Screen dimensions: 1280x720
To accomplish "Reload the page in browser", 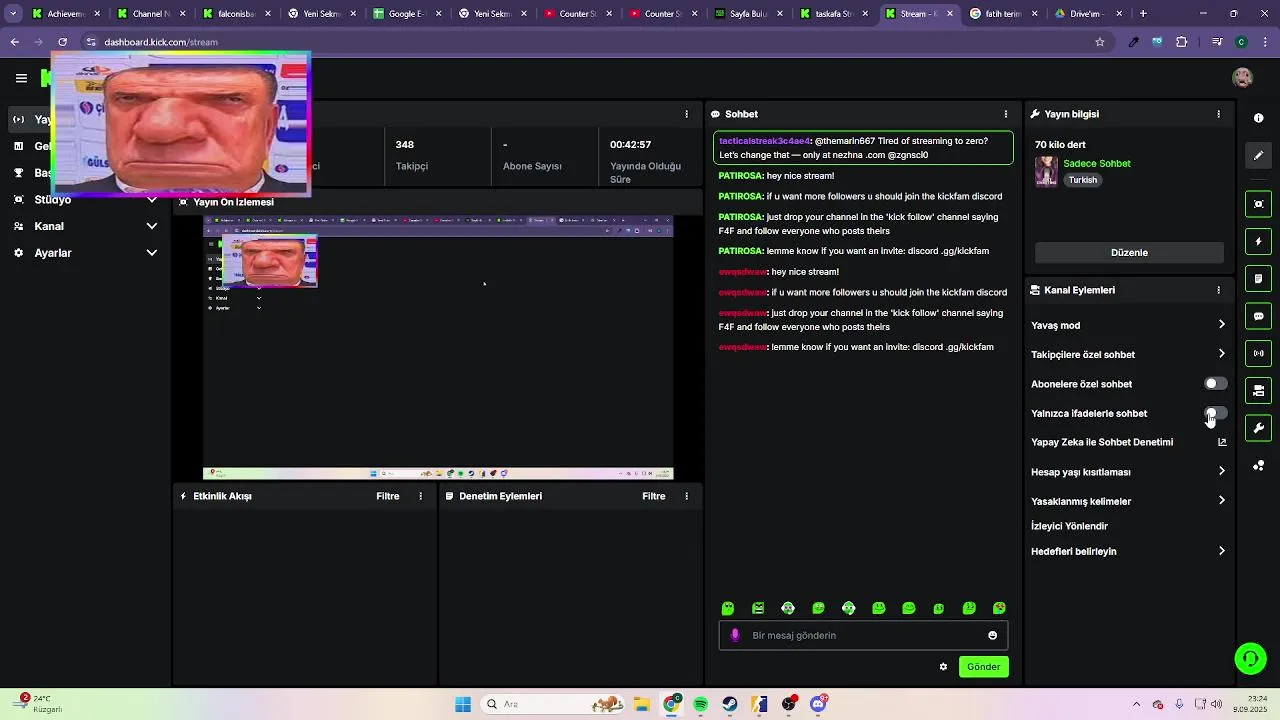I will [x=62, y=42].
